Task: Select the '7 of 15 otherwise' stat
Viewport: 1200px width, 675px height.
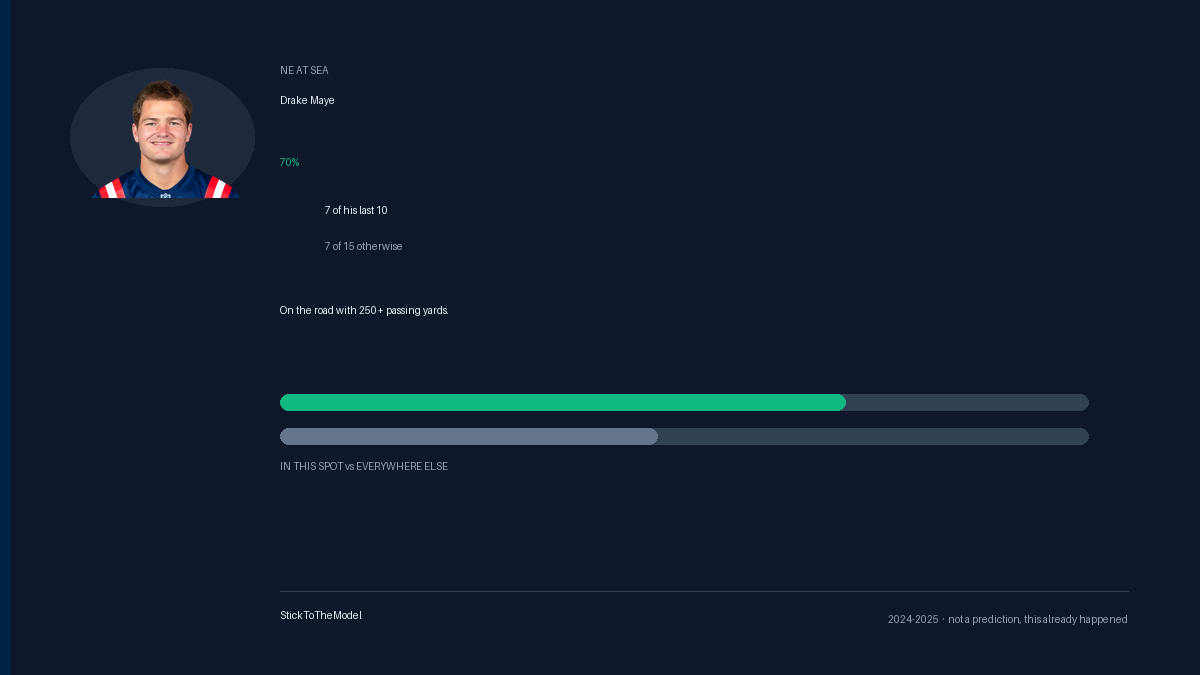Action: tap(363, 246)
